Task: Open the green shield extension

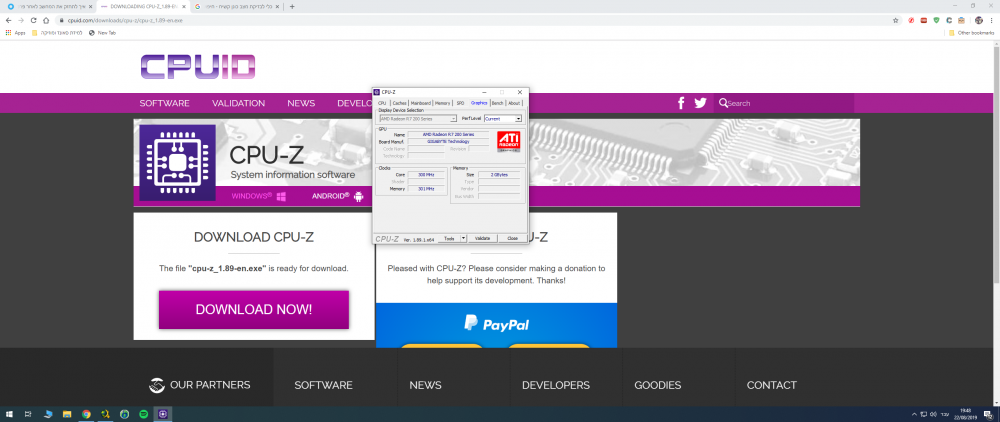Action: coord(936,20)
